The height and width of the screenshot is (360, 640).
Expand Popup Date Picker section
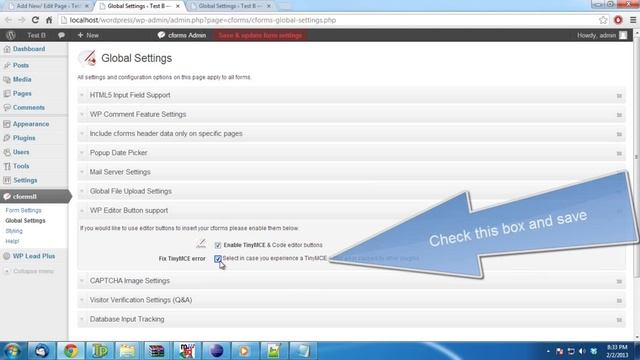pyautogui.click(x=351, y=153)
